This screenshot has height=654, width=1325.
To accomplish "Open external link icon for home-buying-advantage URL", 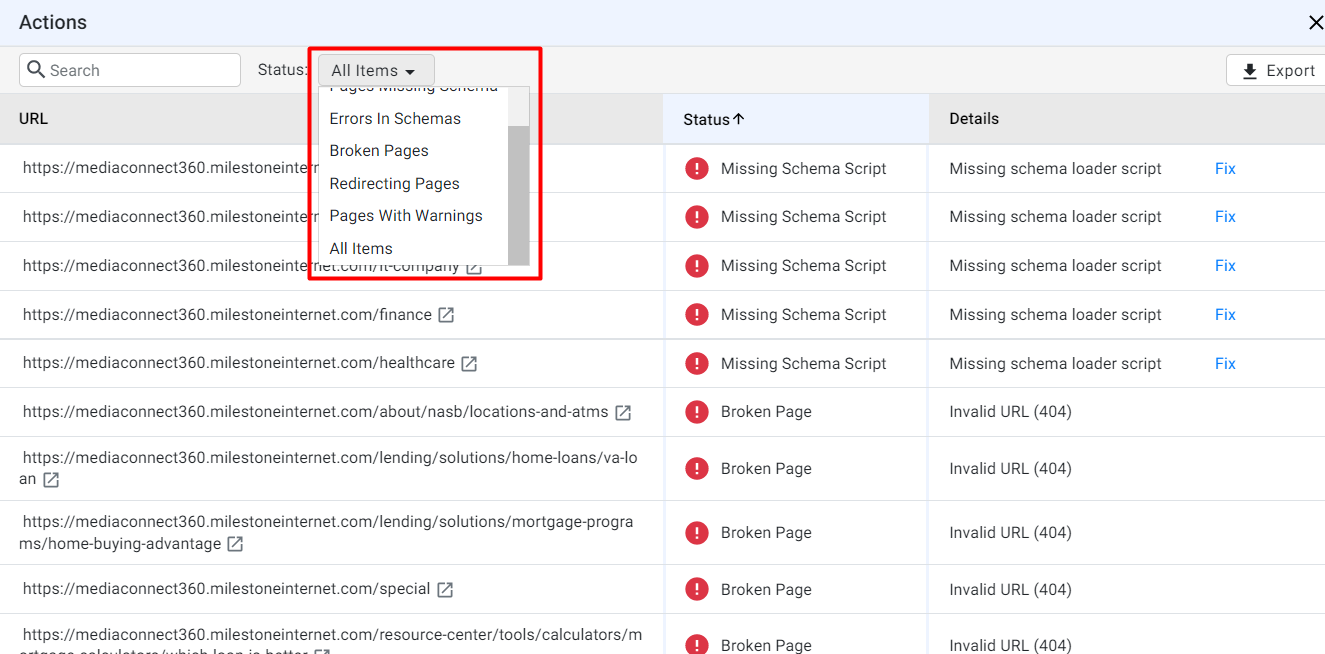I will [x=235, y=544].
